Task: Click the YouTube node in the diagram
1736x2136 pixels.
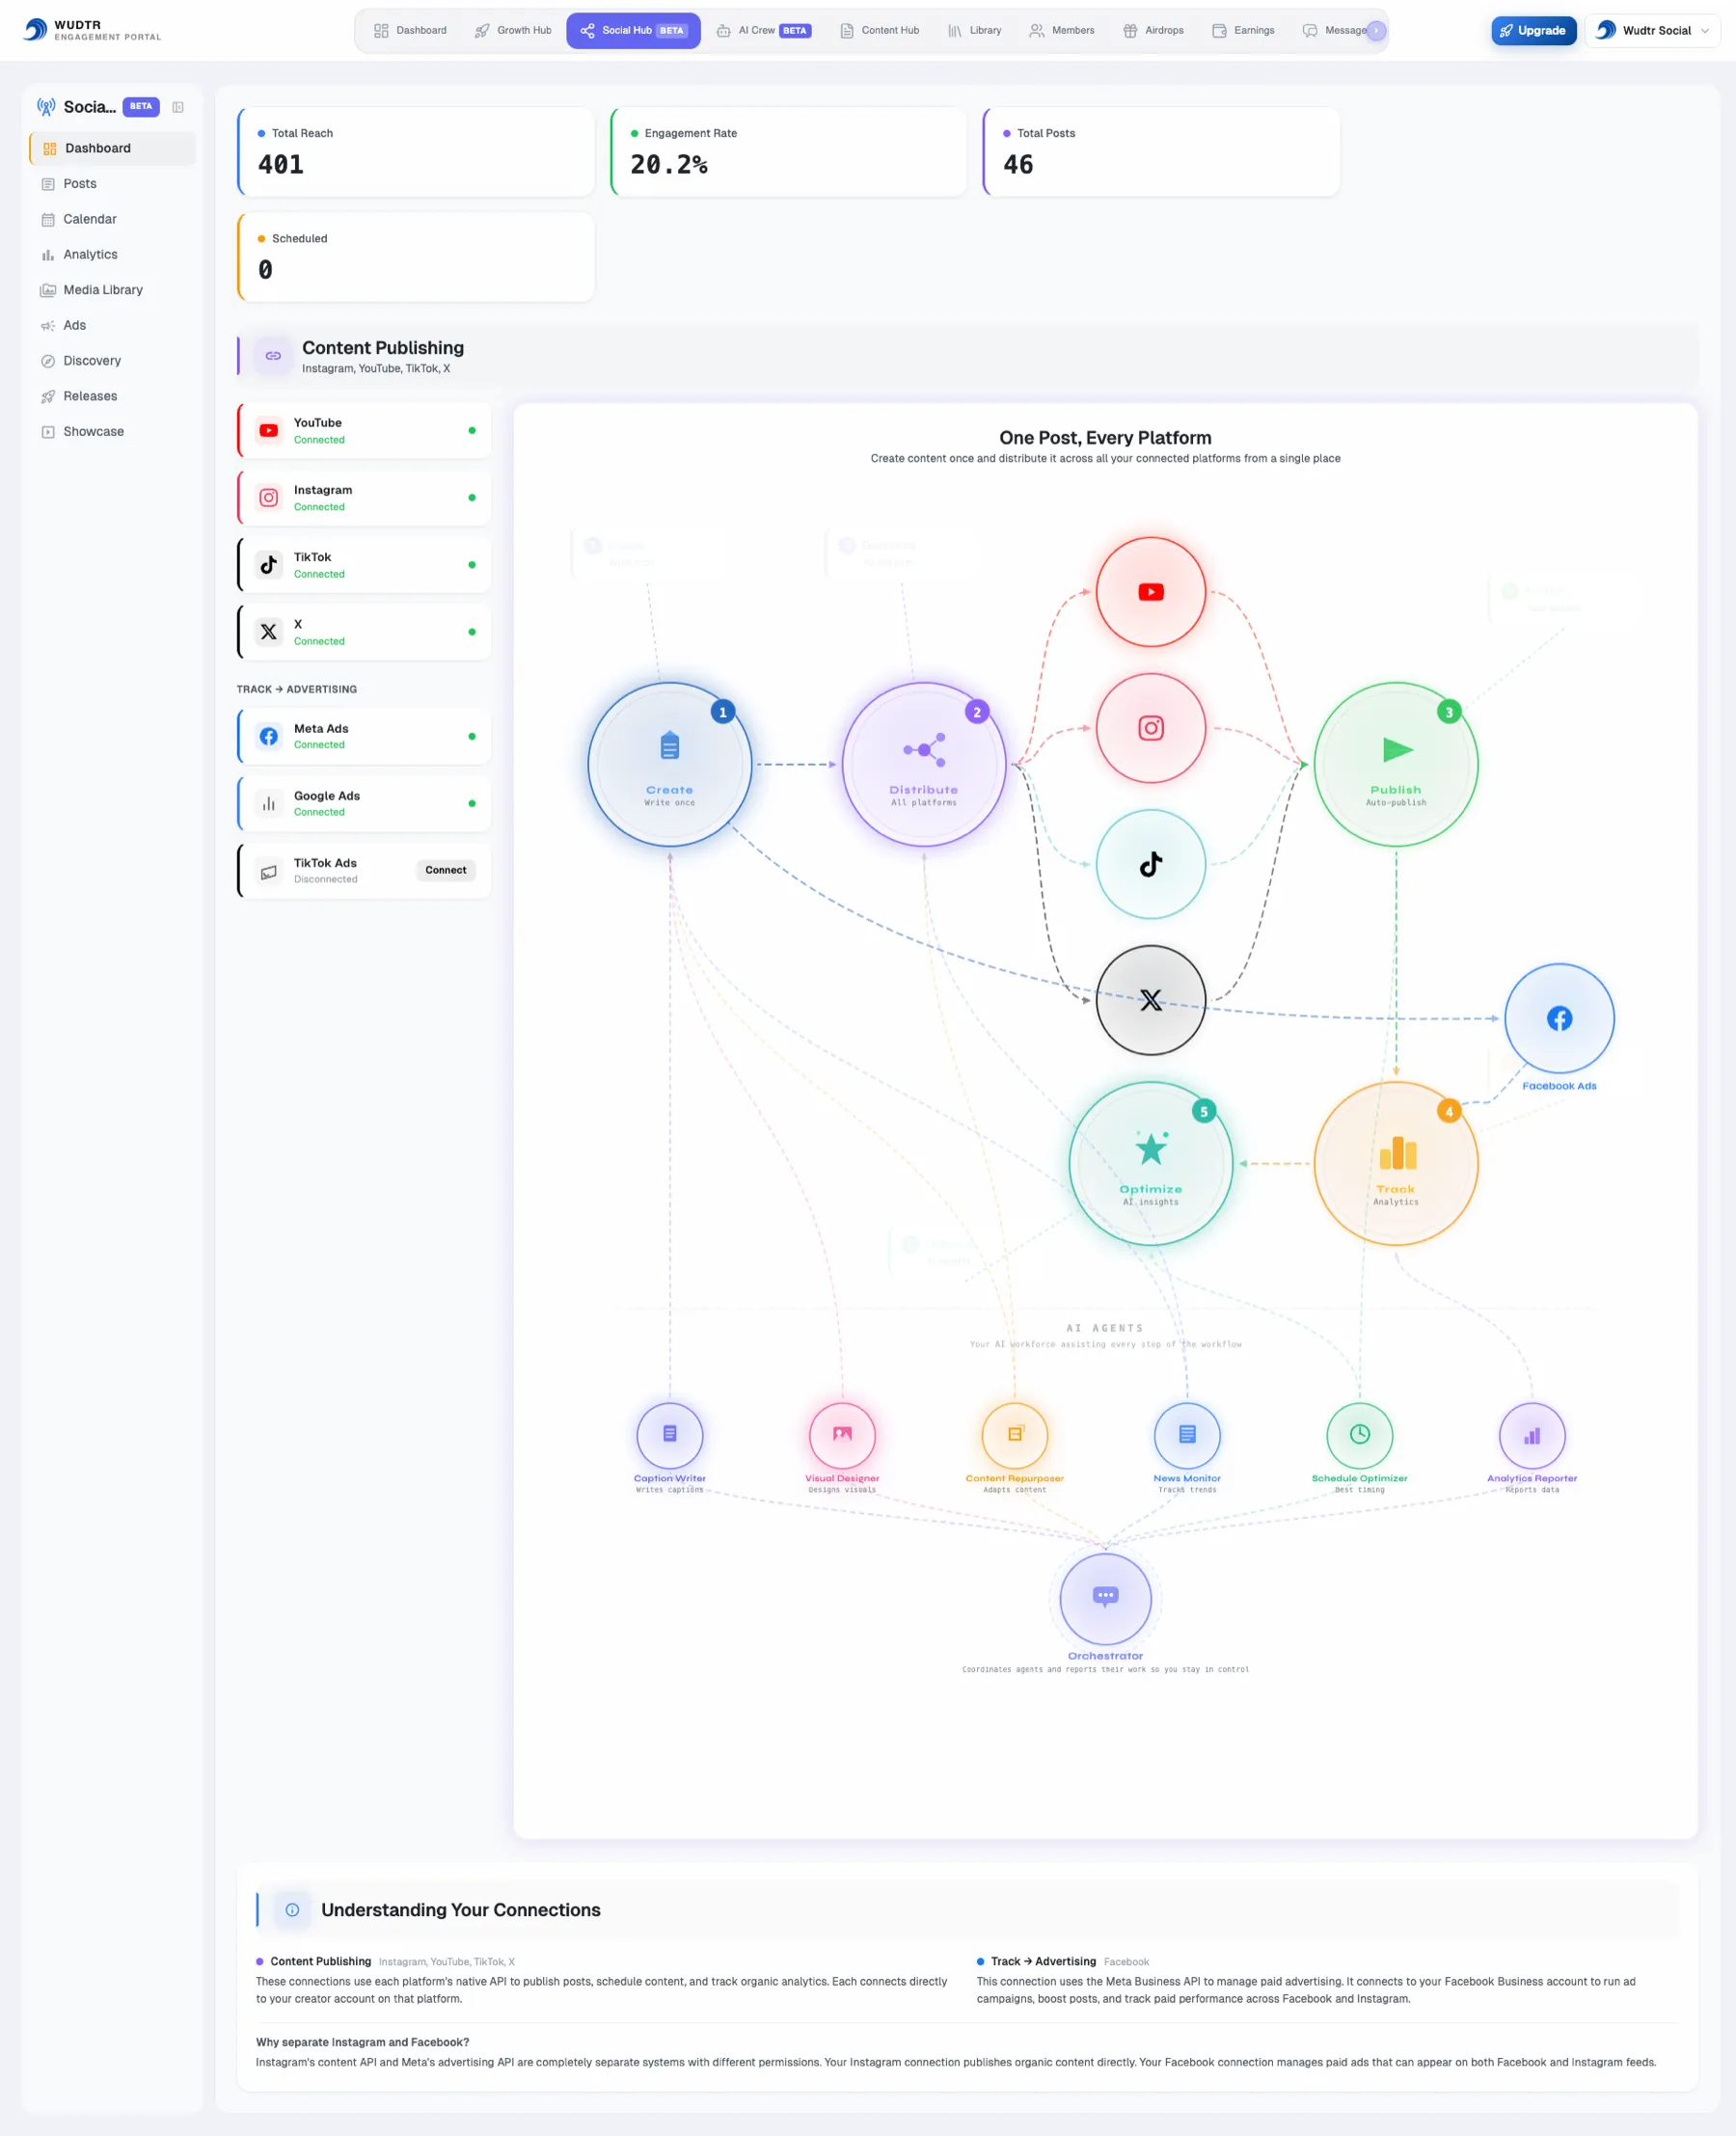Action: point(1151,592)
